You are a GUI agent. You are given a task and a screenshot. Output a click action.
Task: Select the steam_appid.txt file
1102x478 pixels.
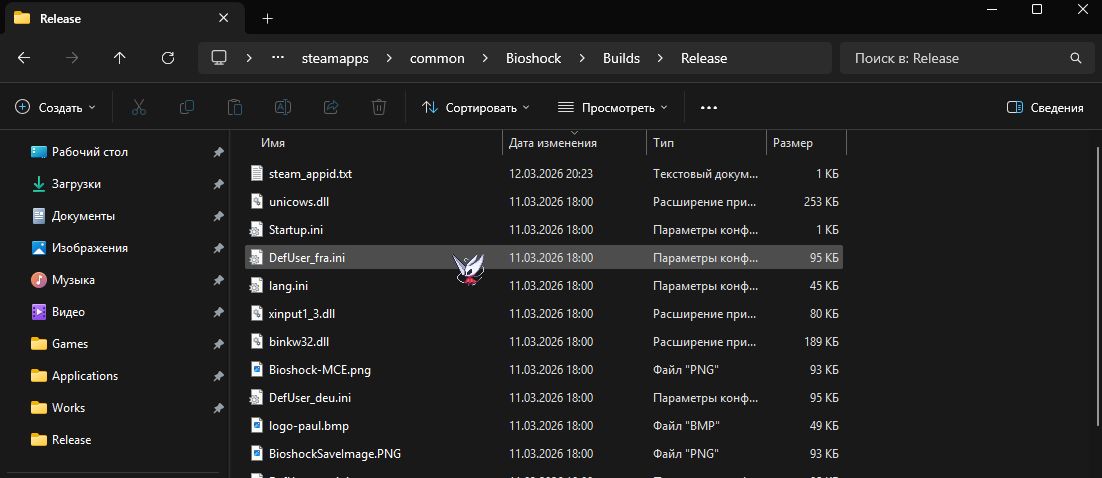(544, 174)
